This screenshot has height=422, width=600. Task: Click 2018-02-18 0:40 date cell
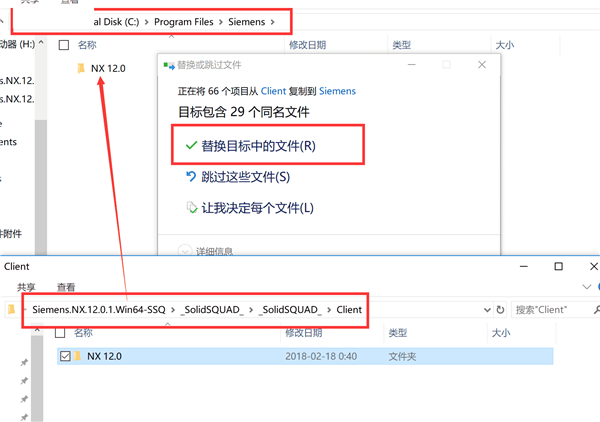coord(321,357)
